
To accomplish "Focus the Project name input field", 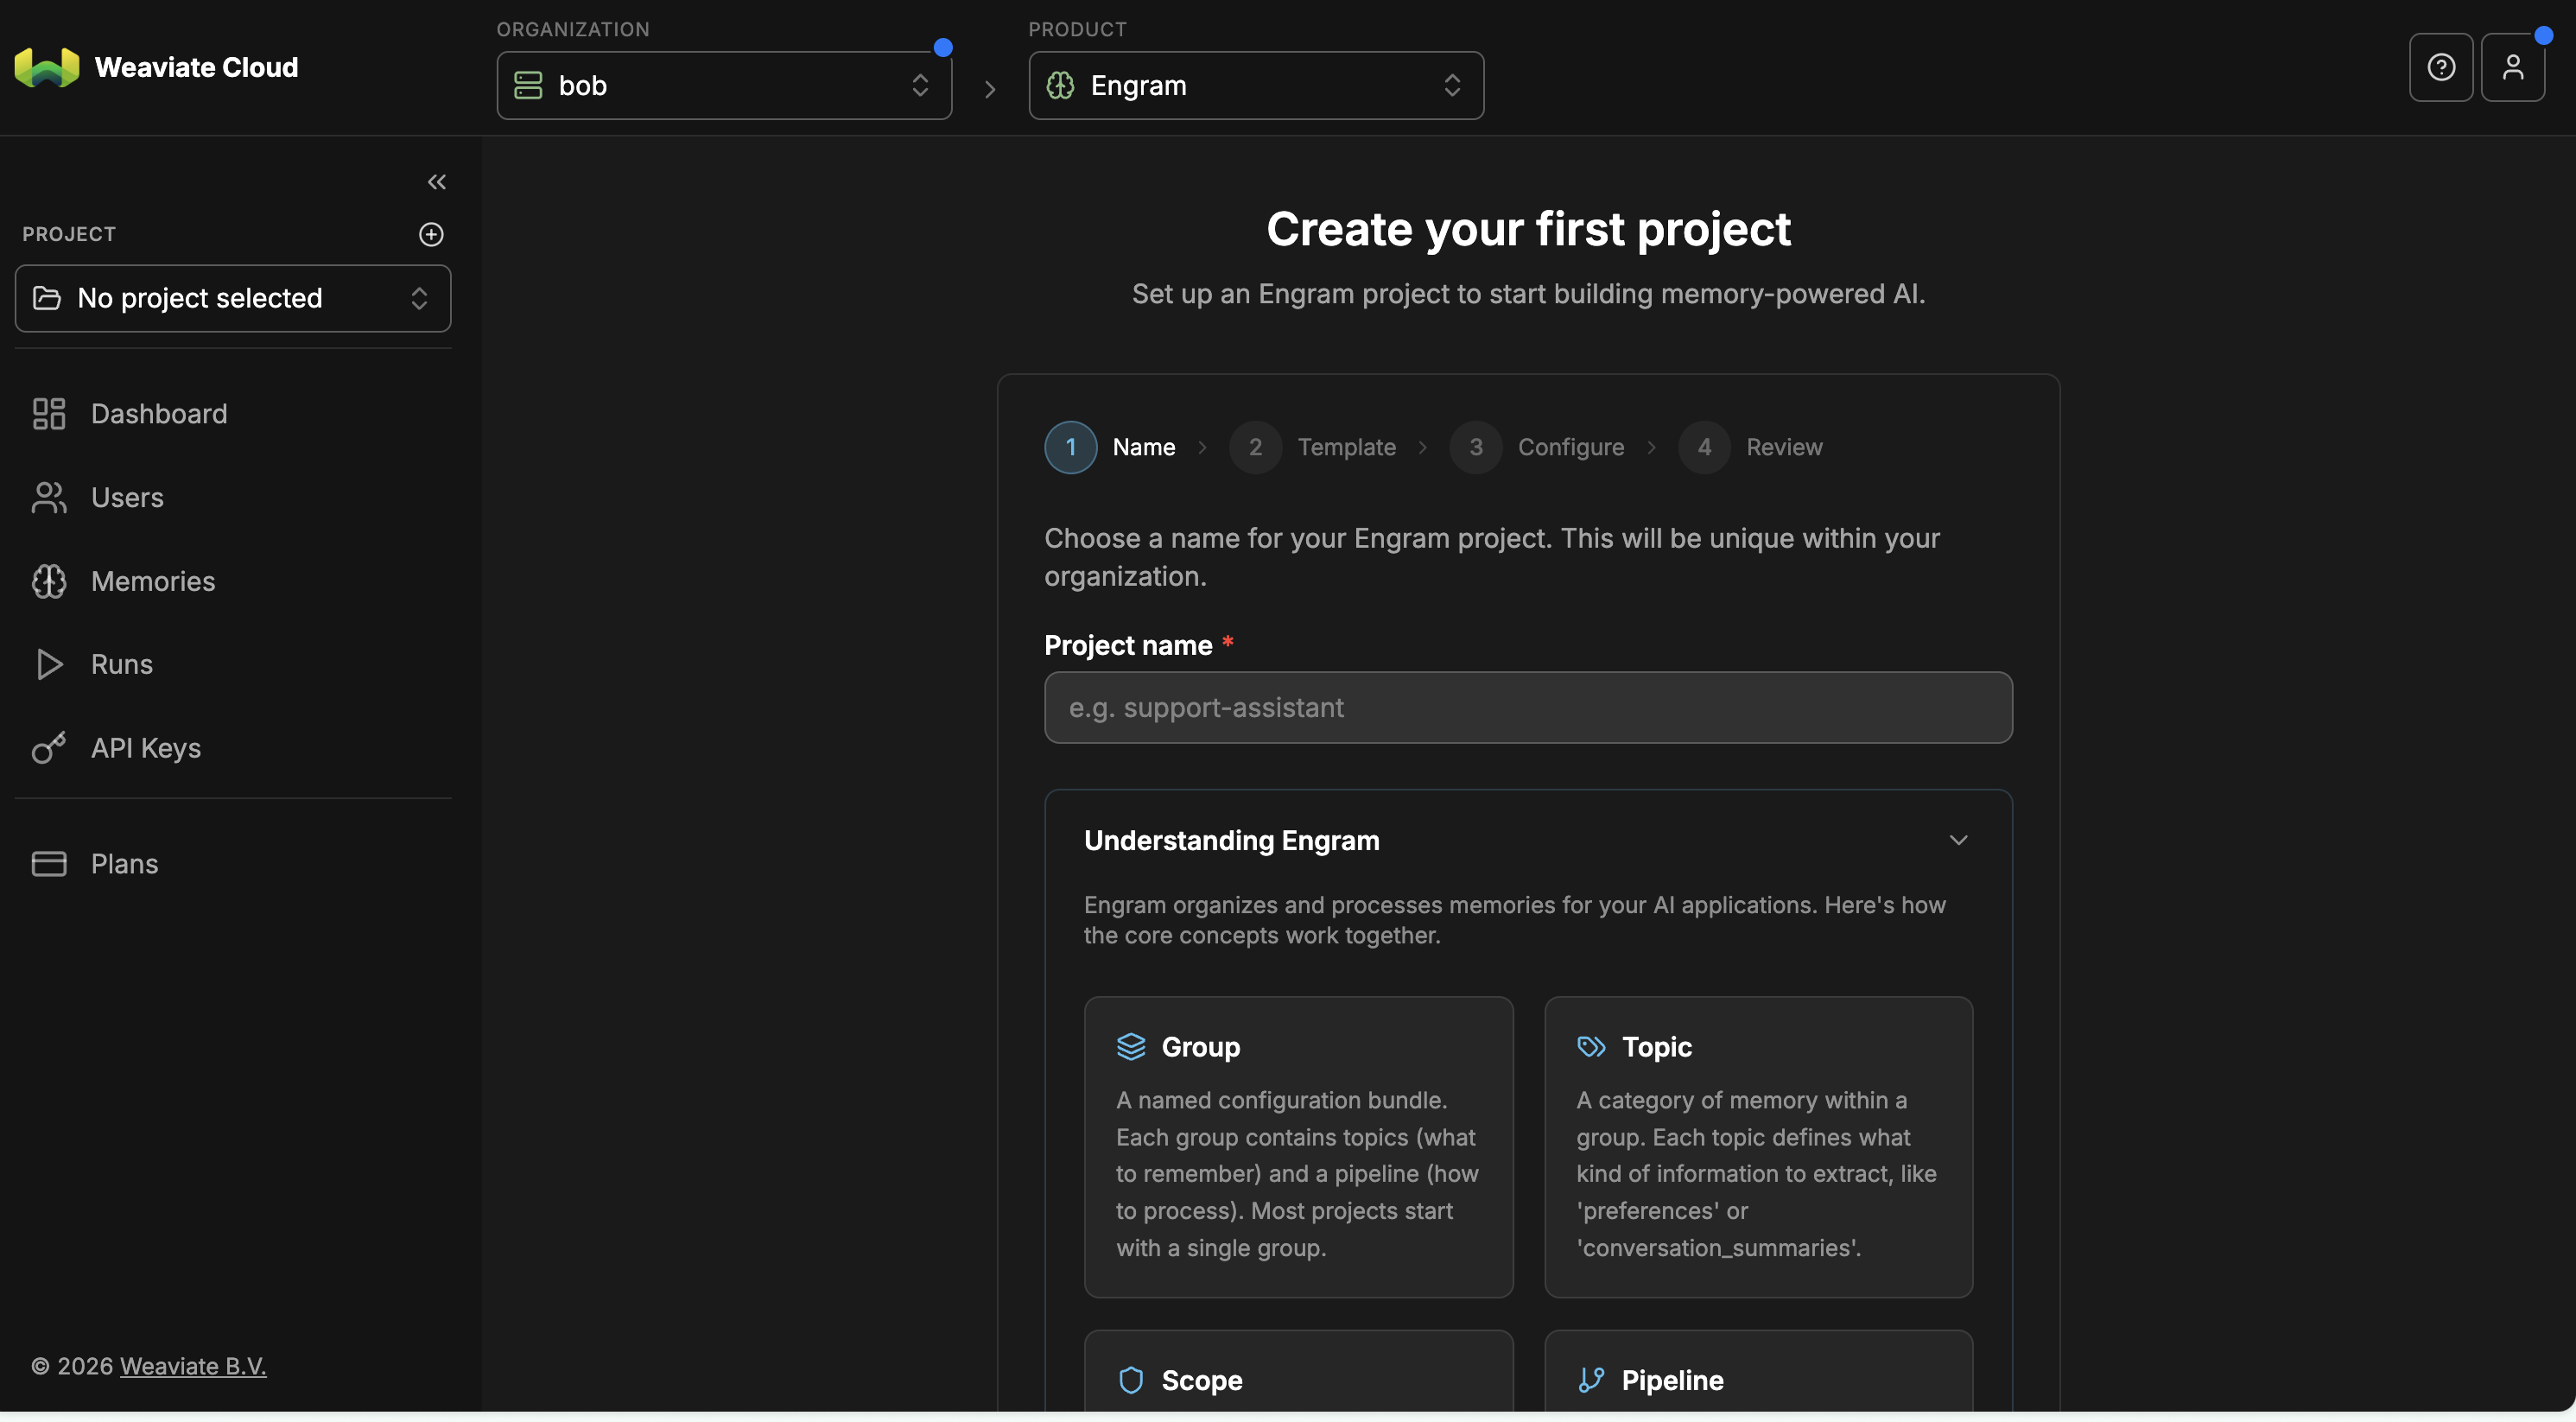I will 1528,708.
